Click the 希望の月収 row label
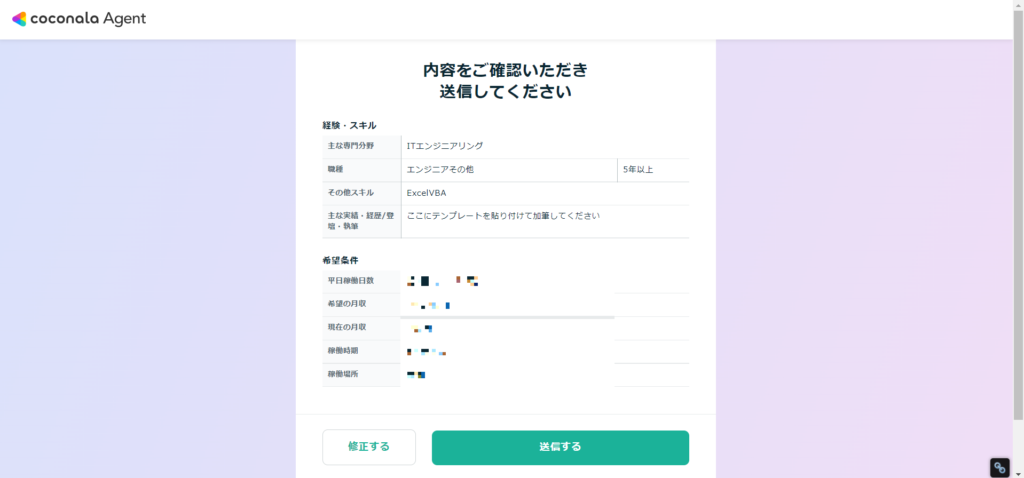This screenshot has width=1024, height=478. click(347, 304)
